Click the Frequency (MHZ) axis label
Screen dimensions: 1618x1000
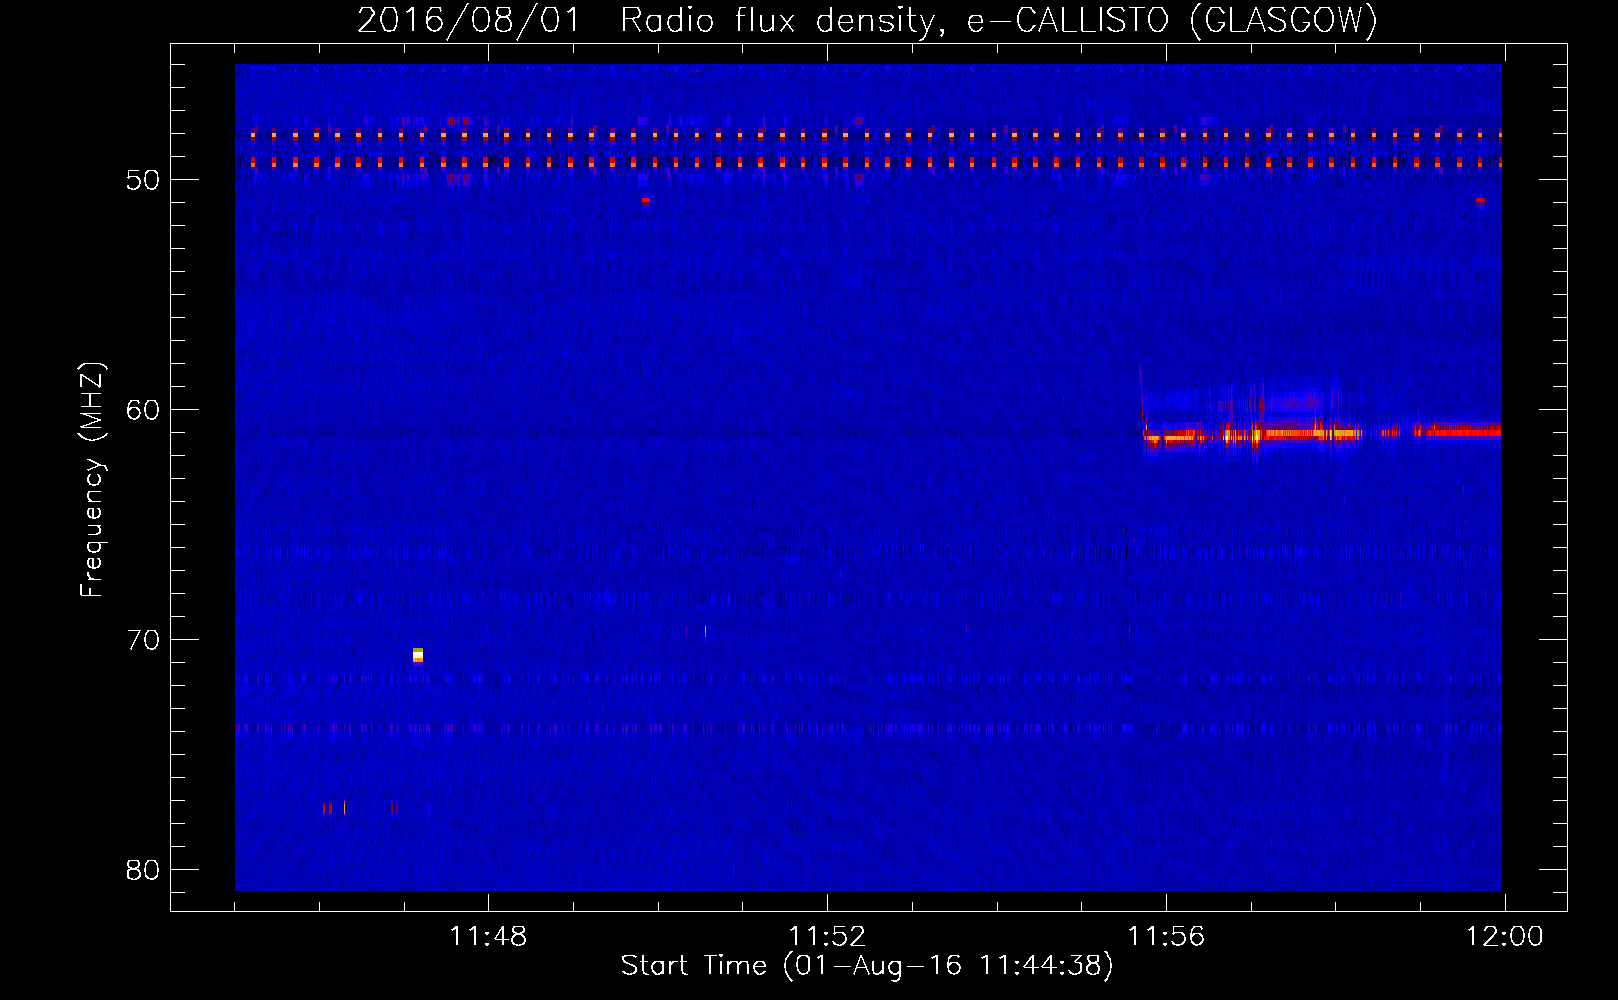[x=91, y=480]
